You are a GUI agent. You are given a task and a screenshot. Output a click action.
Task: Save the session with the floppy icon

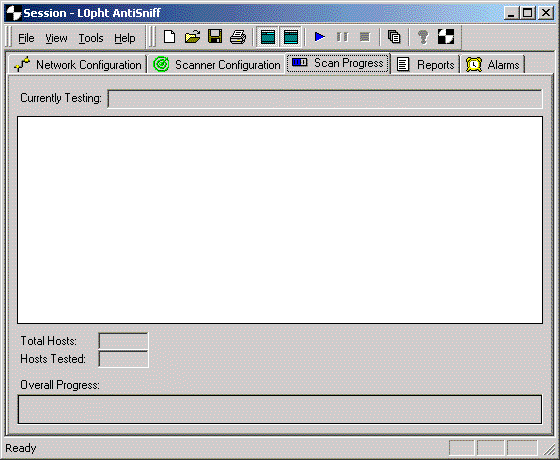point(215,37)
